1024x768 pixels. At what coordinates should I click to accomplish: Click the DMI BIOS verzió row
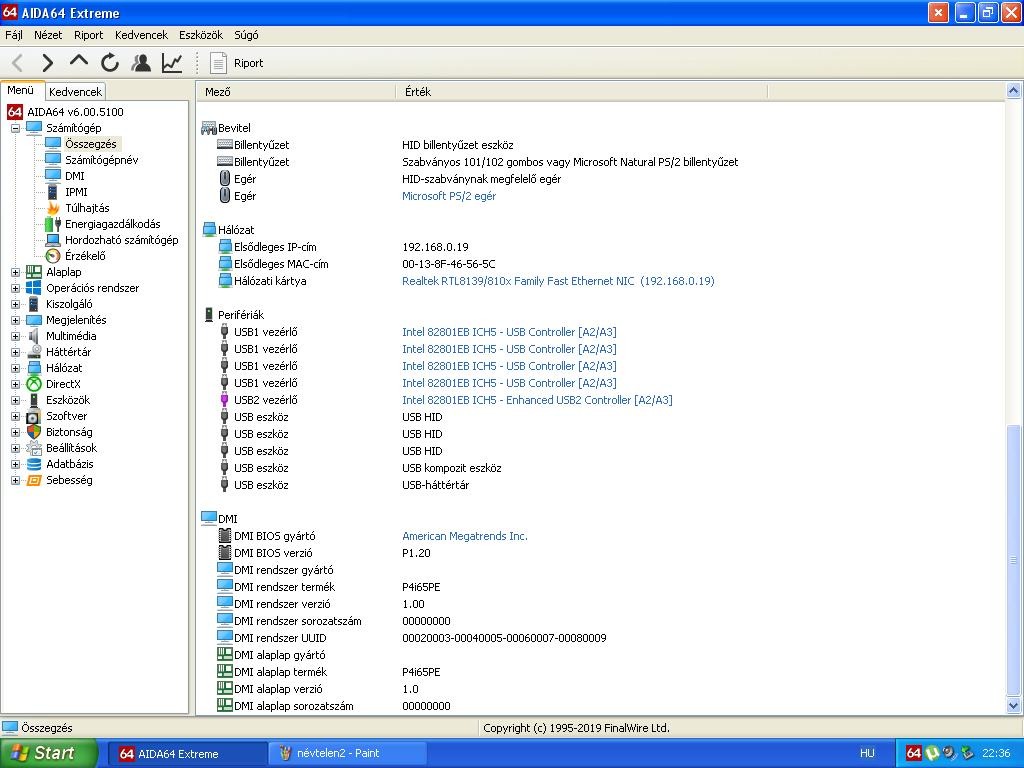(x=601, y=552)
